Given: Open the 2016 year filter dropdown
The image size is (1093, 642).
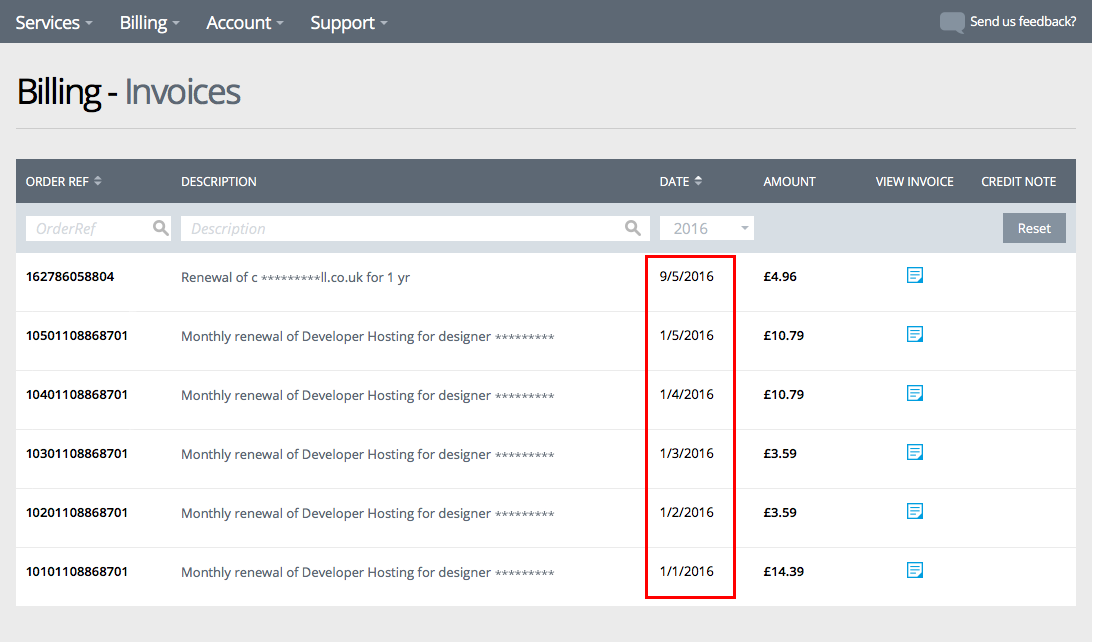Looking at the screenshot, I should click(x=707, y=228).
